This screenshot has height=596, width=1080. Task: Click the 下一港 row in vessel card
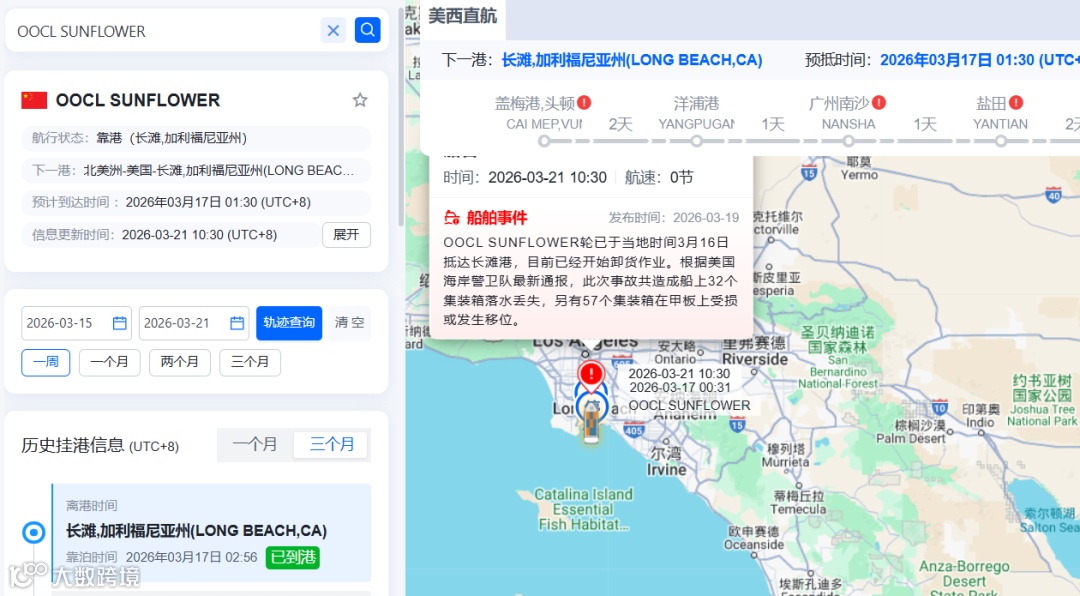click(196, 170)
